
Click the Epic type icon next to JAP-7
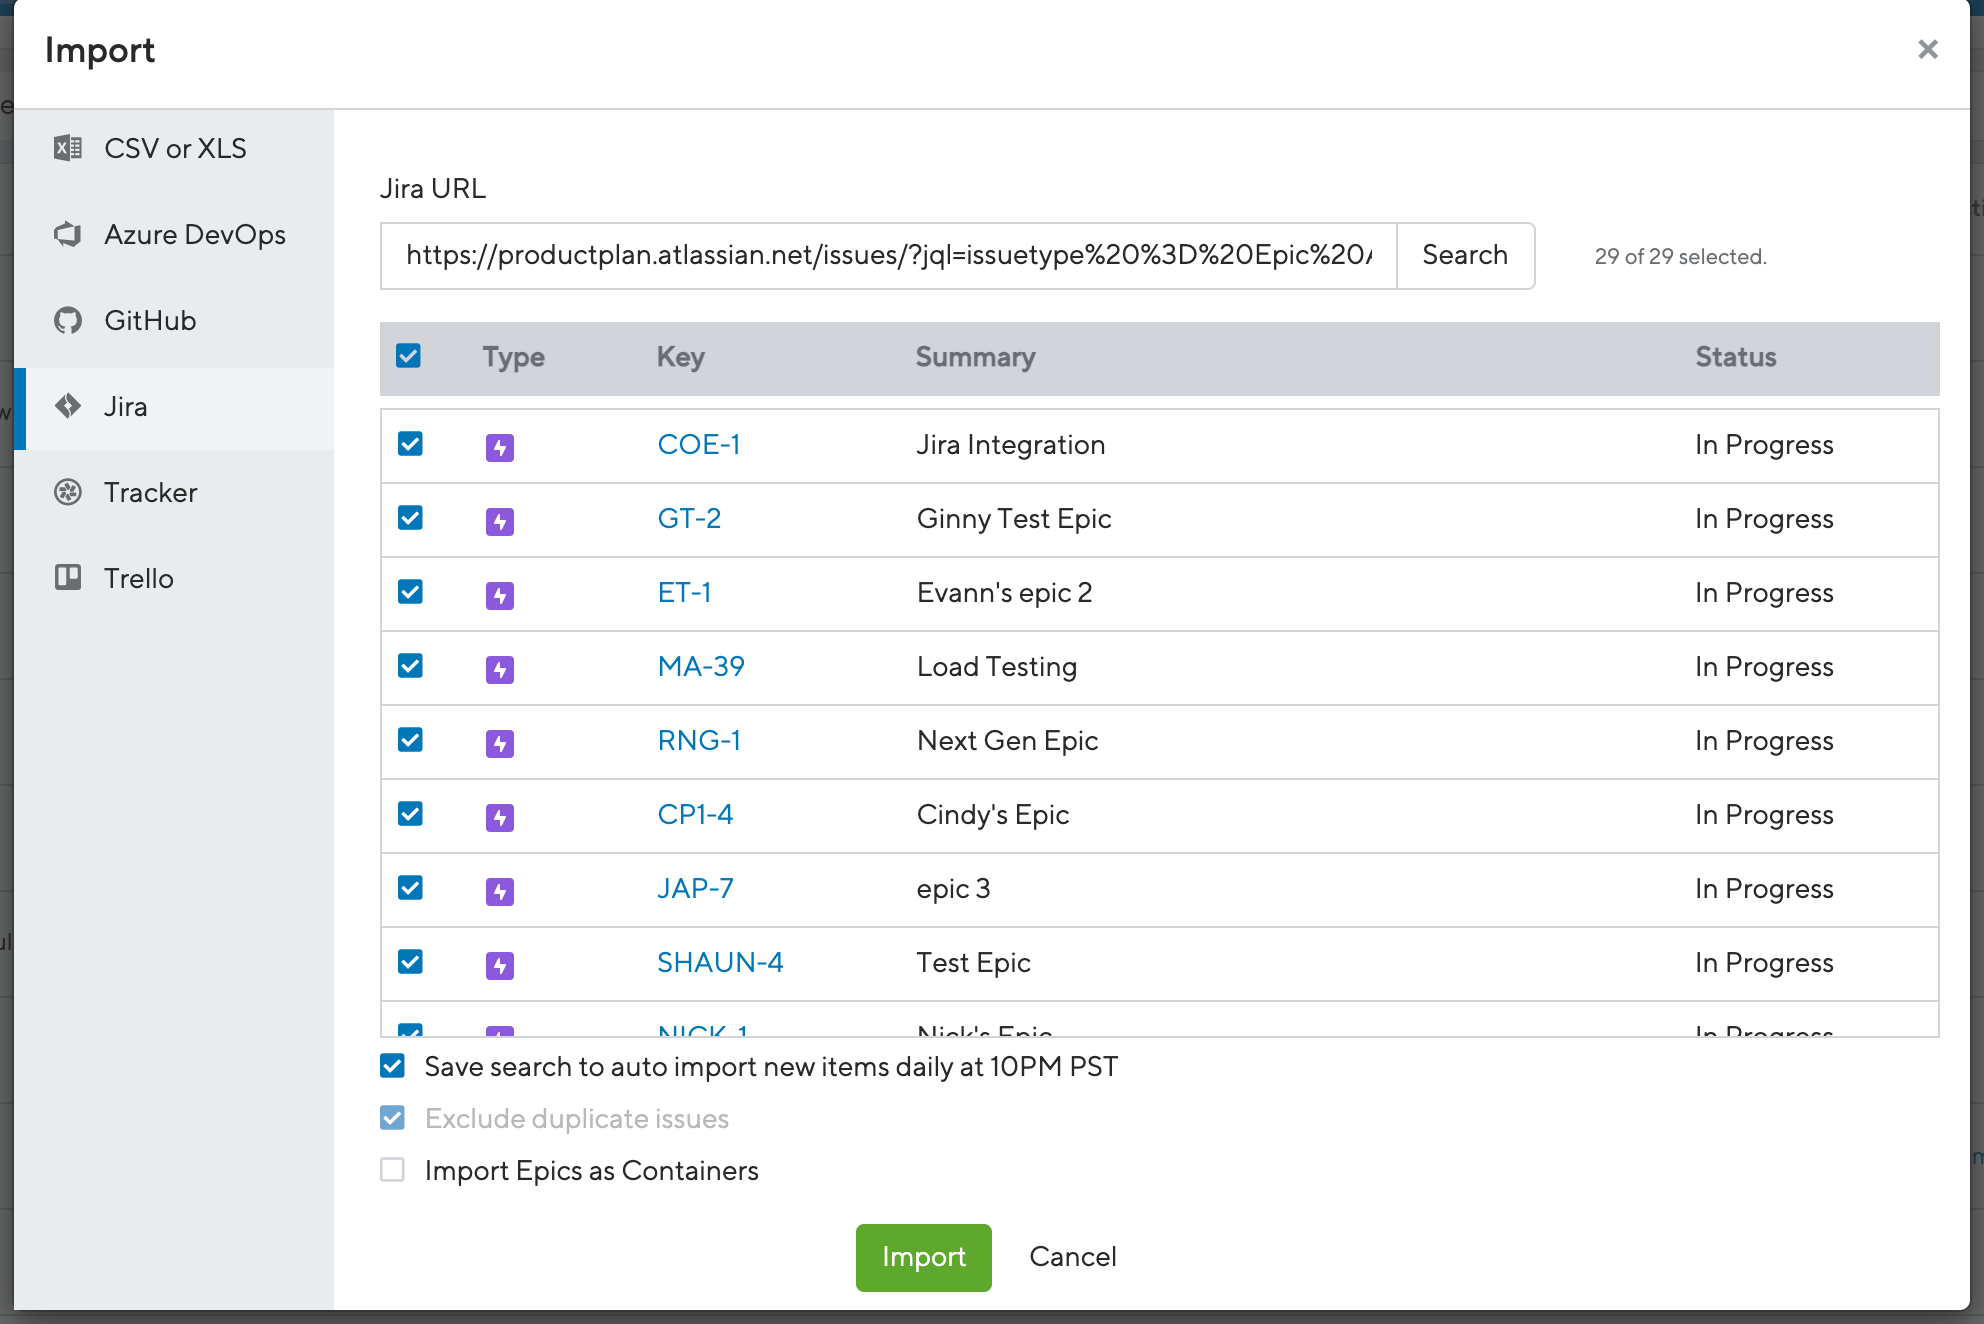[x=499, y=891]
